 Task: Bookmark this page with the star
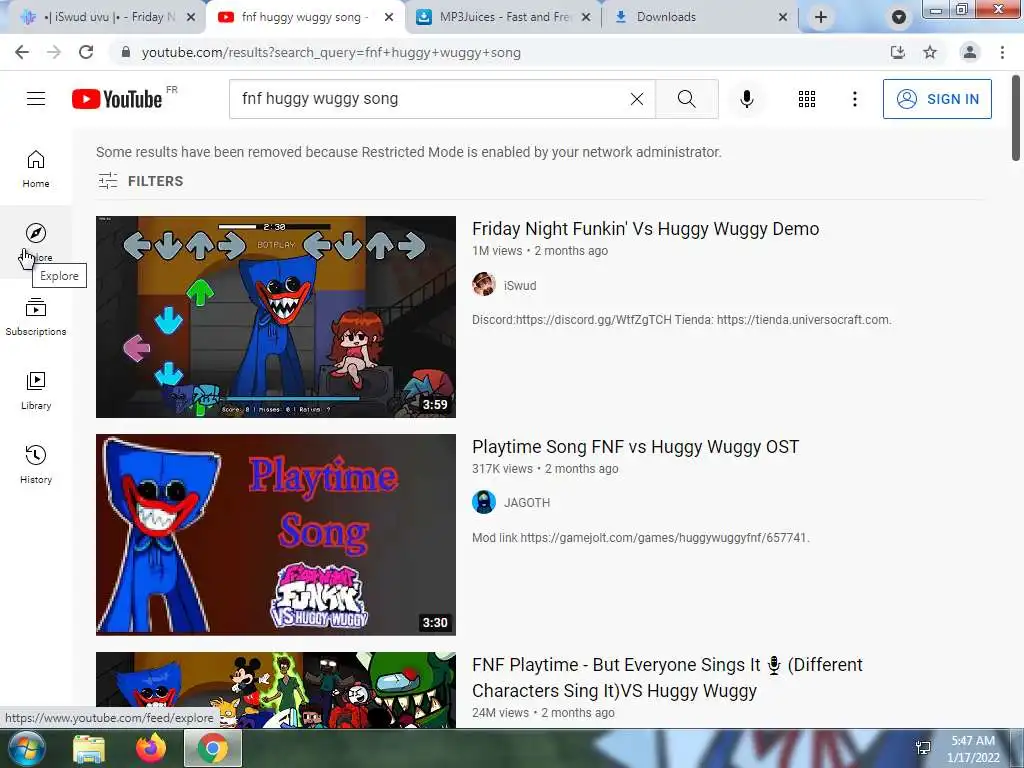930,52
